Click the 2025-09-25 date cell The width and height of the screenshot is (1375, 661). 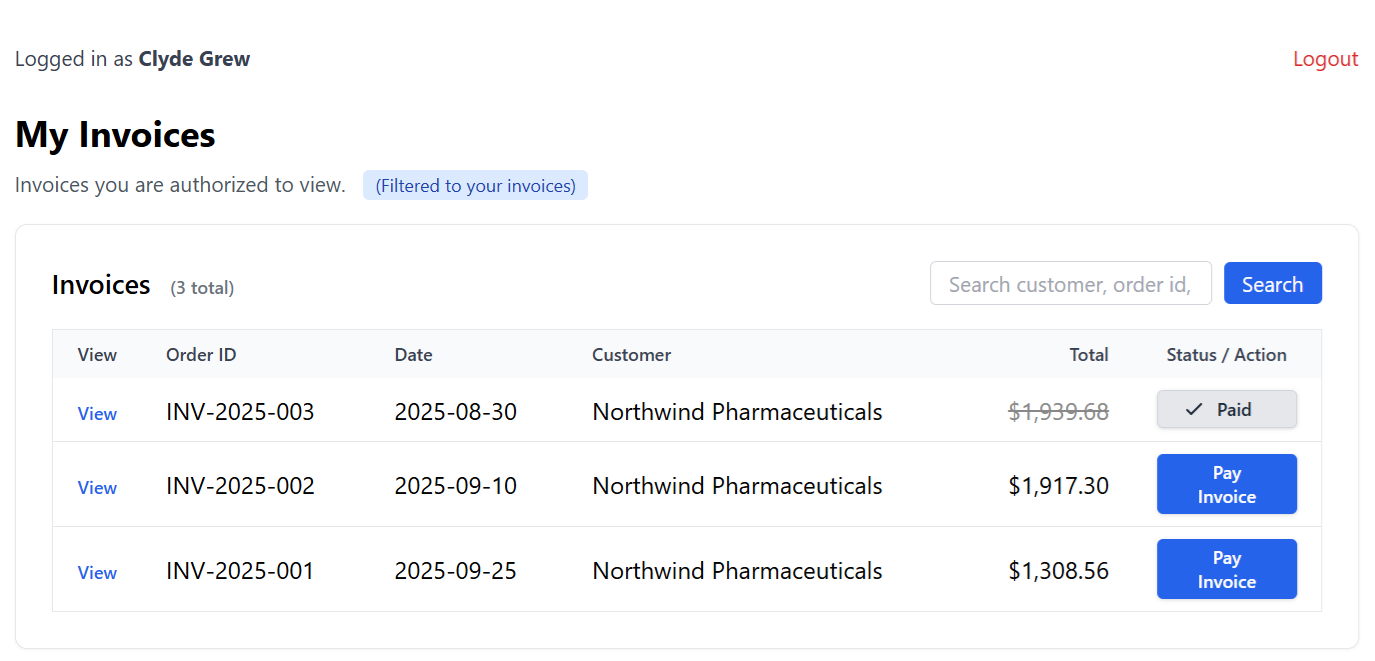(455, 571)
